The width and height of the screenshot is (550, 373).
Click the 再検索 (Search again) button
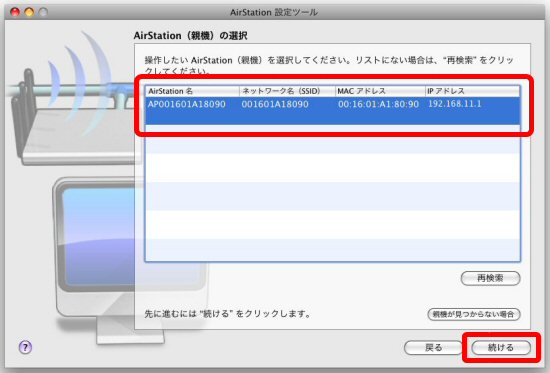pyautogui.click(x=490, y=278)
